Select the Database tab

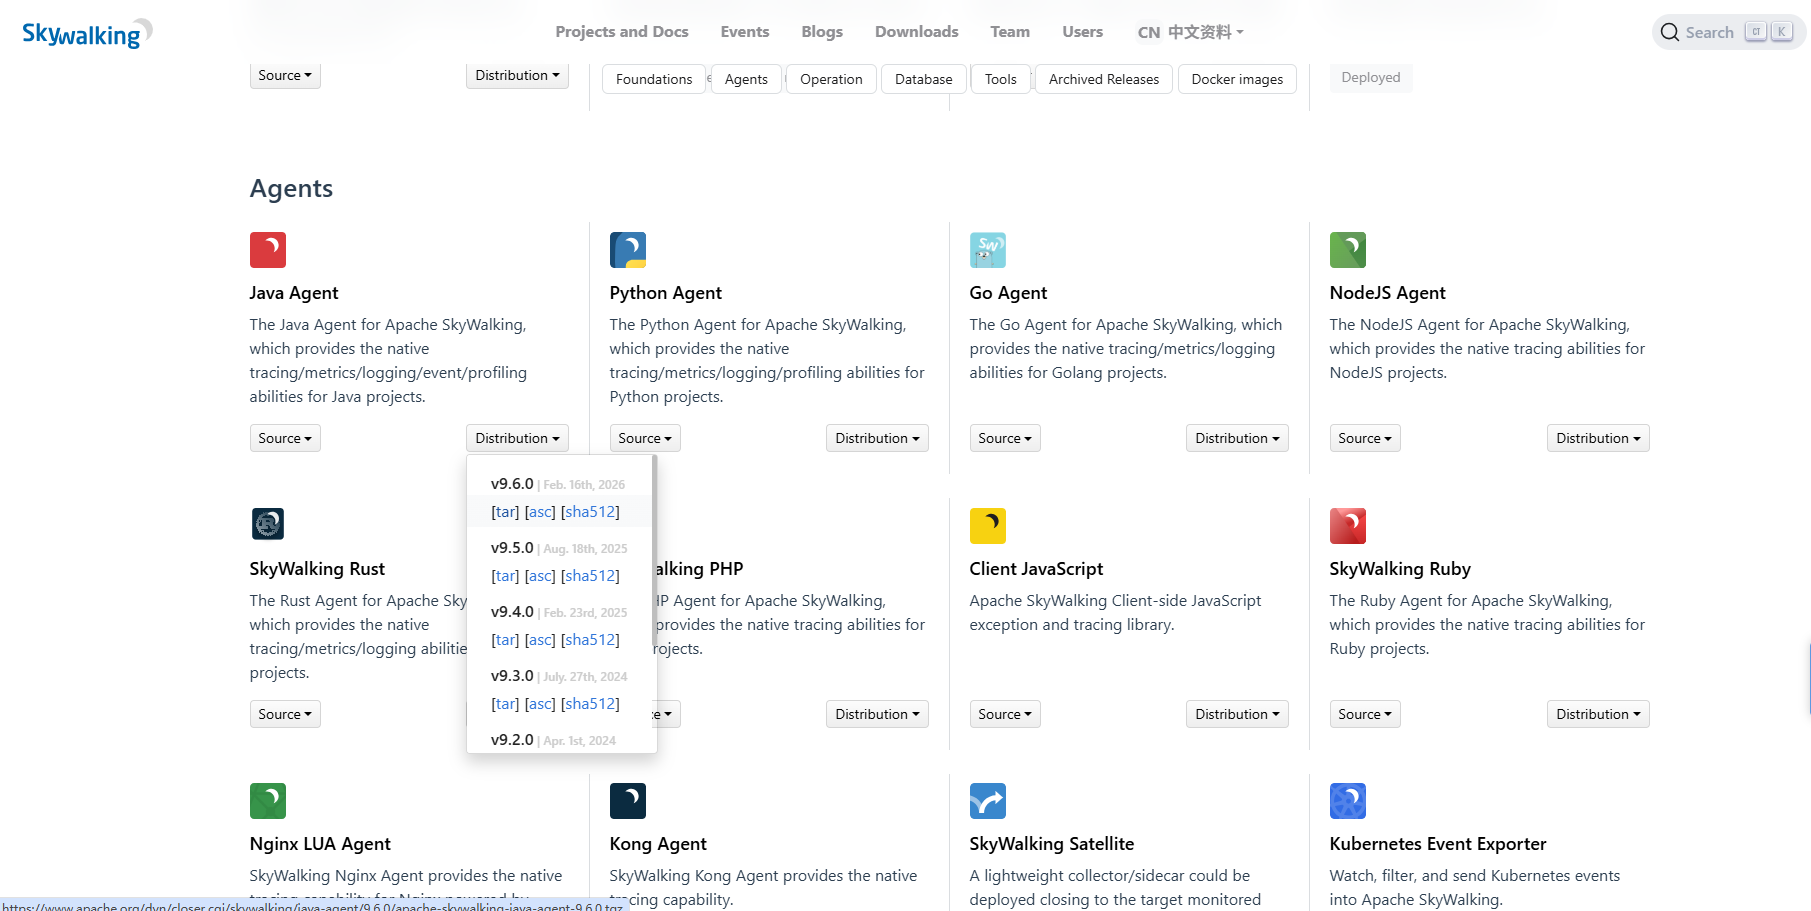(924, 79)
